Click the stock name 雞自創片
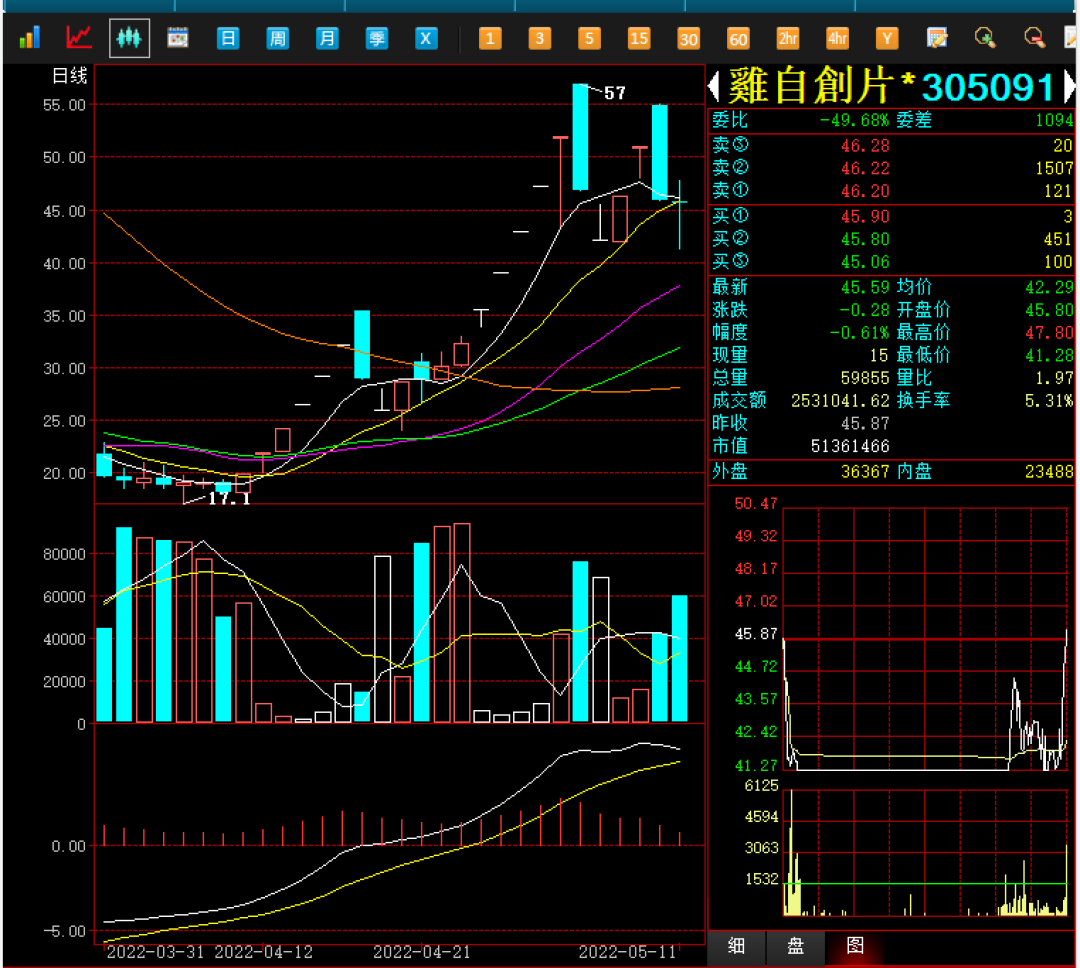The width and height of the screenshot is (1080, 968). pos(811,86)
